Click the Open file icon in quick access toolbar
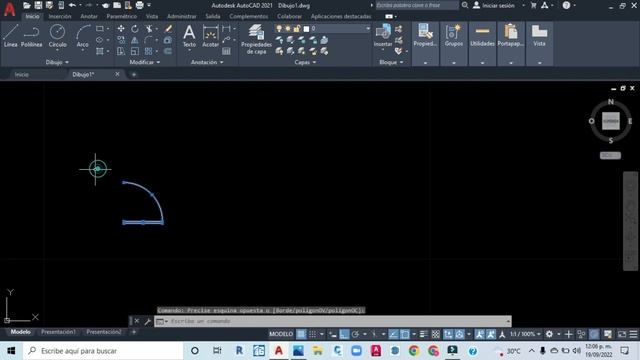This screenshot has height=360, width=640. tap(27, 5)
